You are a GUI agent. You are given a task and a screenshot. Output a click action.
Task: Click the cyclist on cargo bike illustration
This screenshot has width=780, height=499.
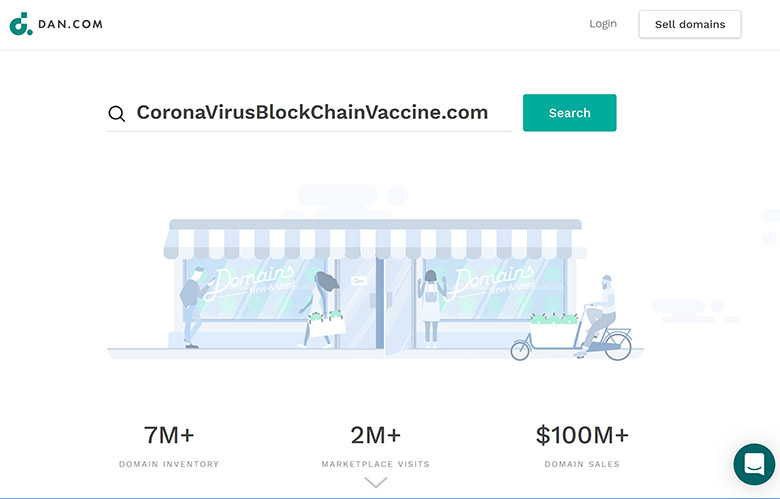coord(572,318)
